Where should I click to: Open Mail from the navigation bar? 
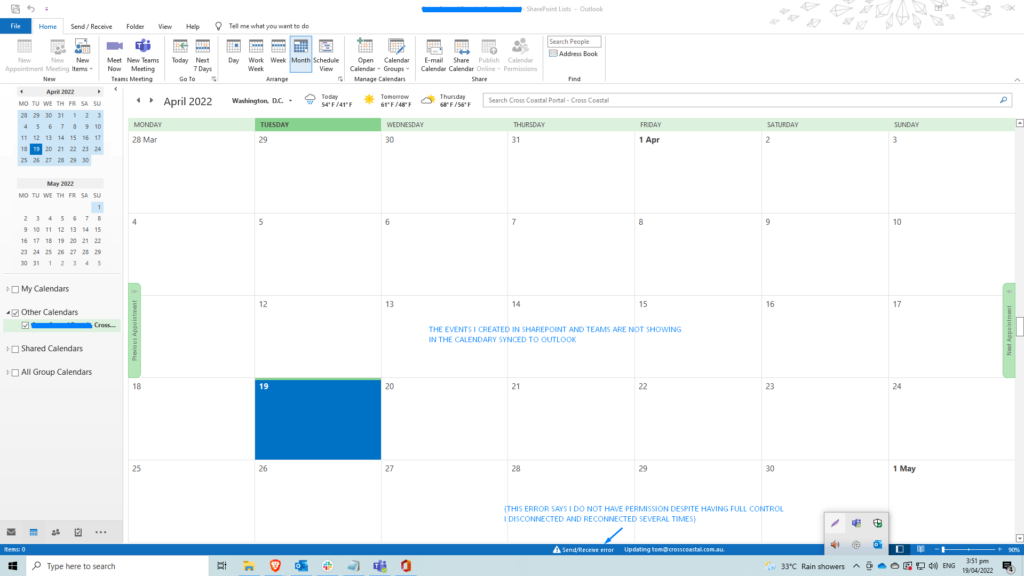pos(11,532)
